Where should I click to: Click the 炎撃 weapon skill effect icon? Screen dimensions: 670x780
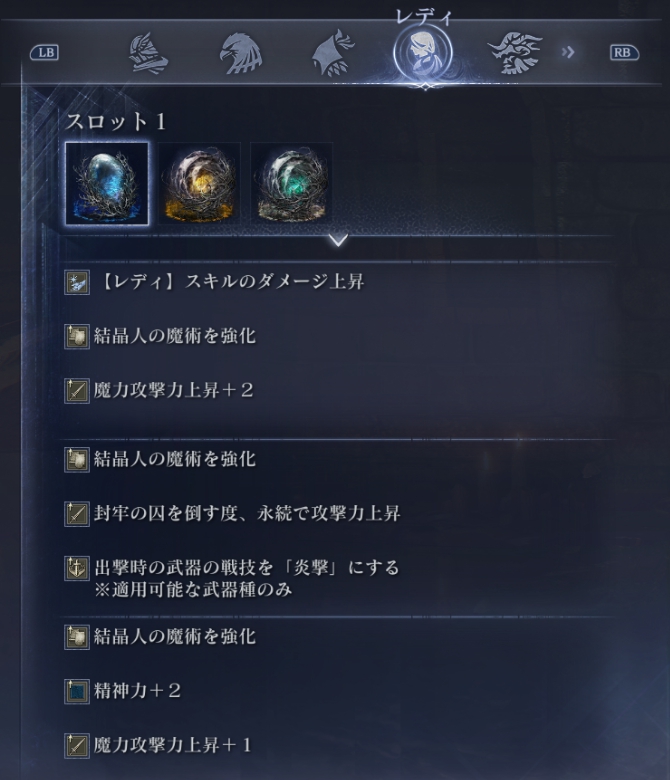77,569
